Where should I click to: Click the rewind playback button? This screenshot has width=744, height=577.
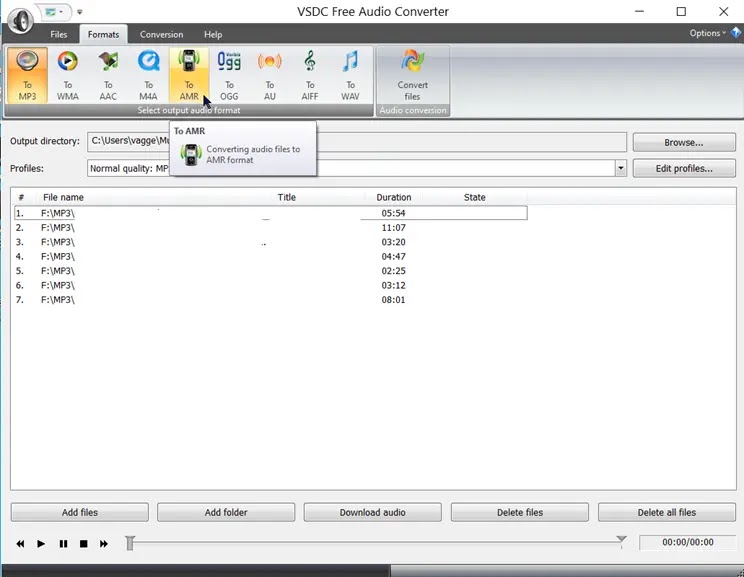point(20,544)
